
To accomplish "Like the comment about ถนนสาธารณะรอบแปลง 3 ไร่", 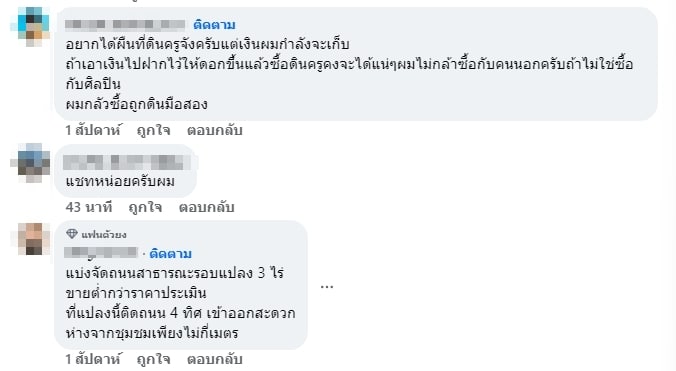I will pos(153,359).
